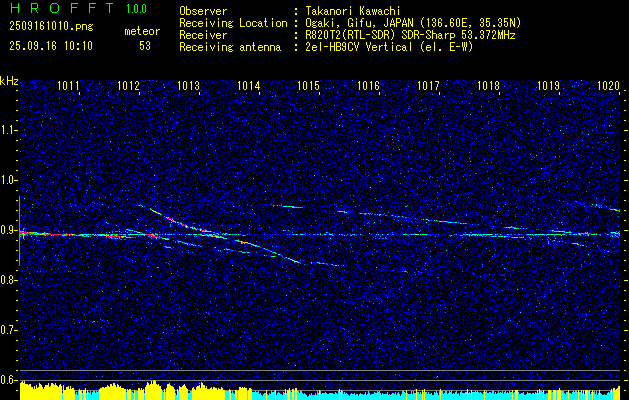The width and height of the screenshot is (629, 400).
Task: Click the version number 1.0.0
Action: click(136, 9)
